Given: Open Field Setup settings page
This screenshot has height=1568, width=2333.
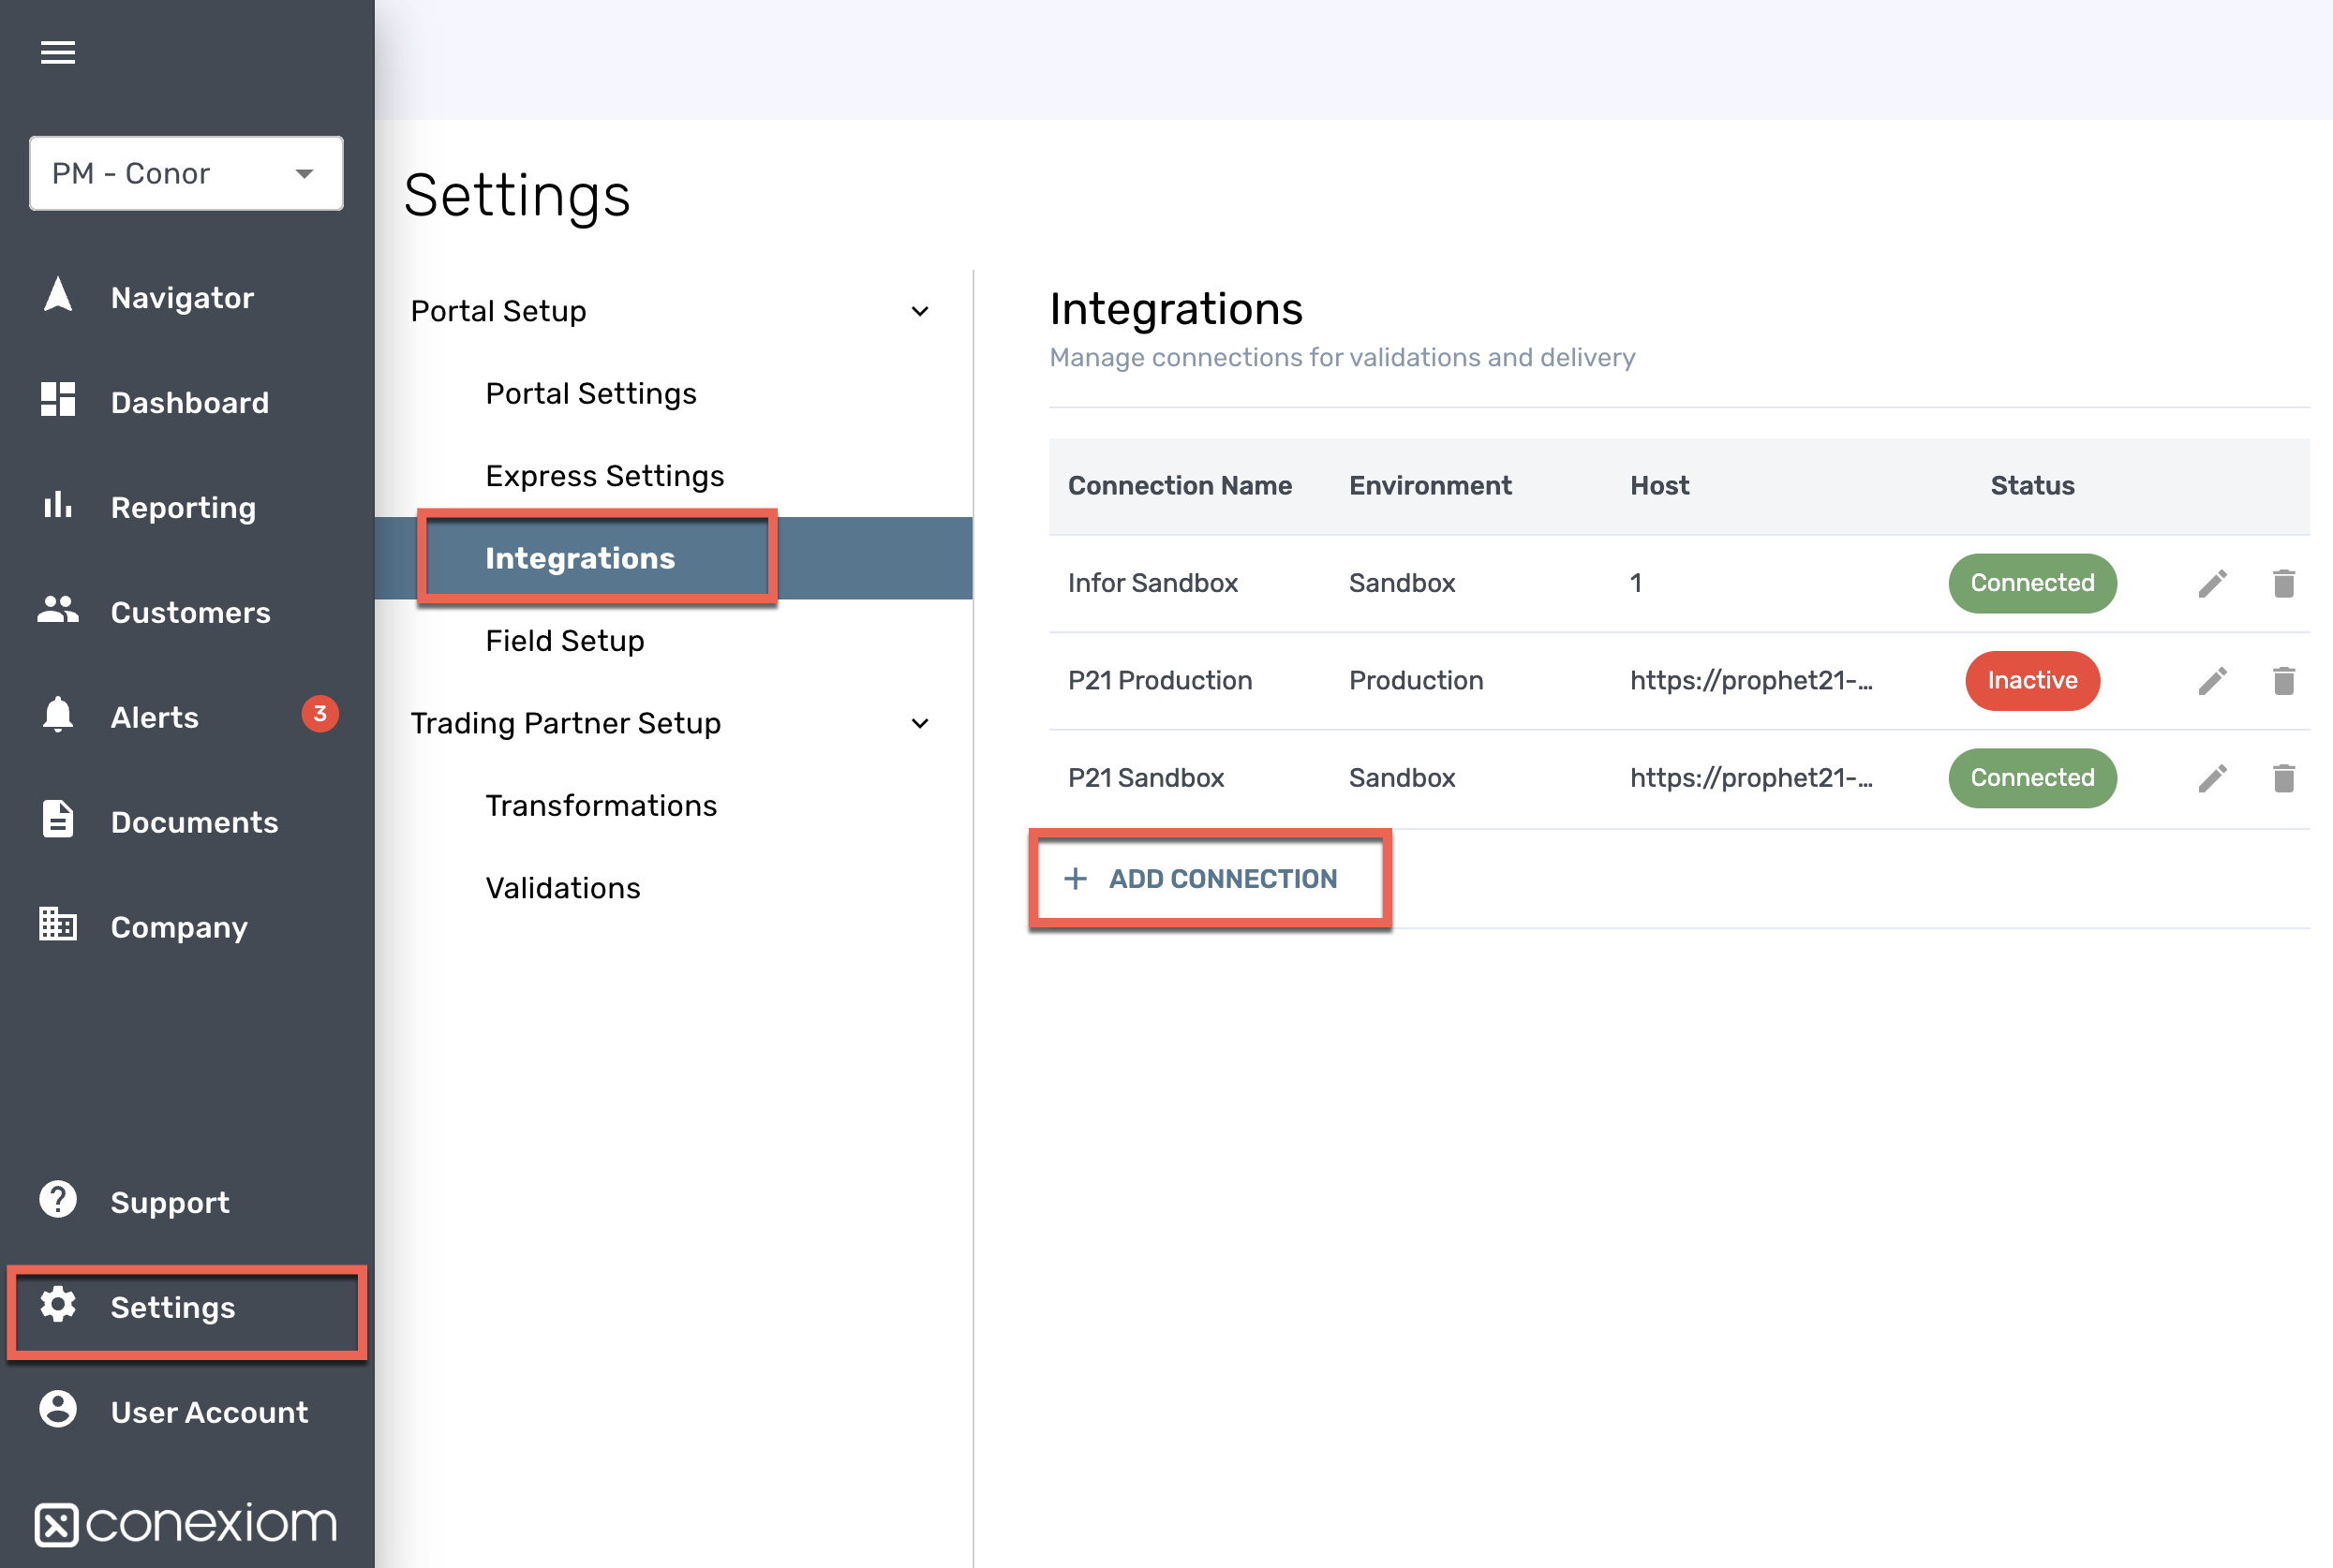Looking at the screenshot, I should [x=564, y=641].
